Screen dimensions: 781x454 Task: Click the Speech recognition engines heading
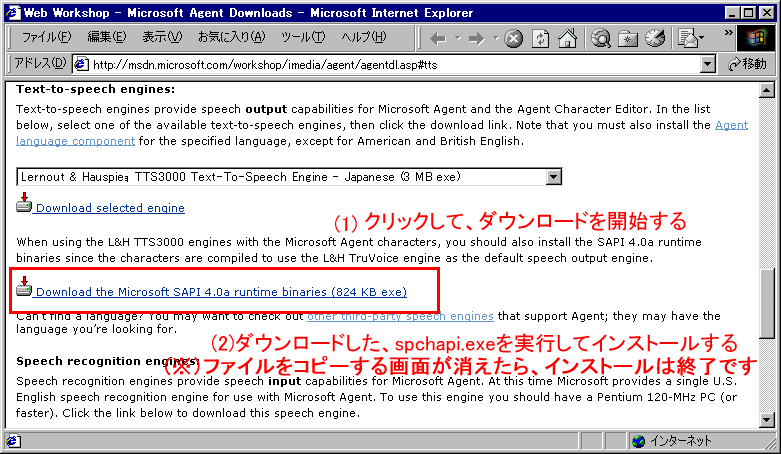tap(108, 361)
